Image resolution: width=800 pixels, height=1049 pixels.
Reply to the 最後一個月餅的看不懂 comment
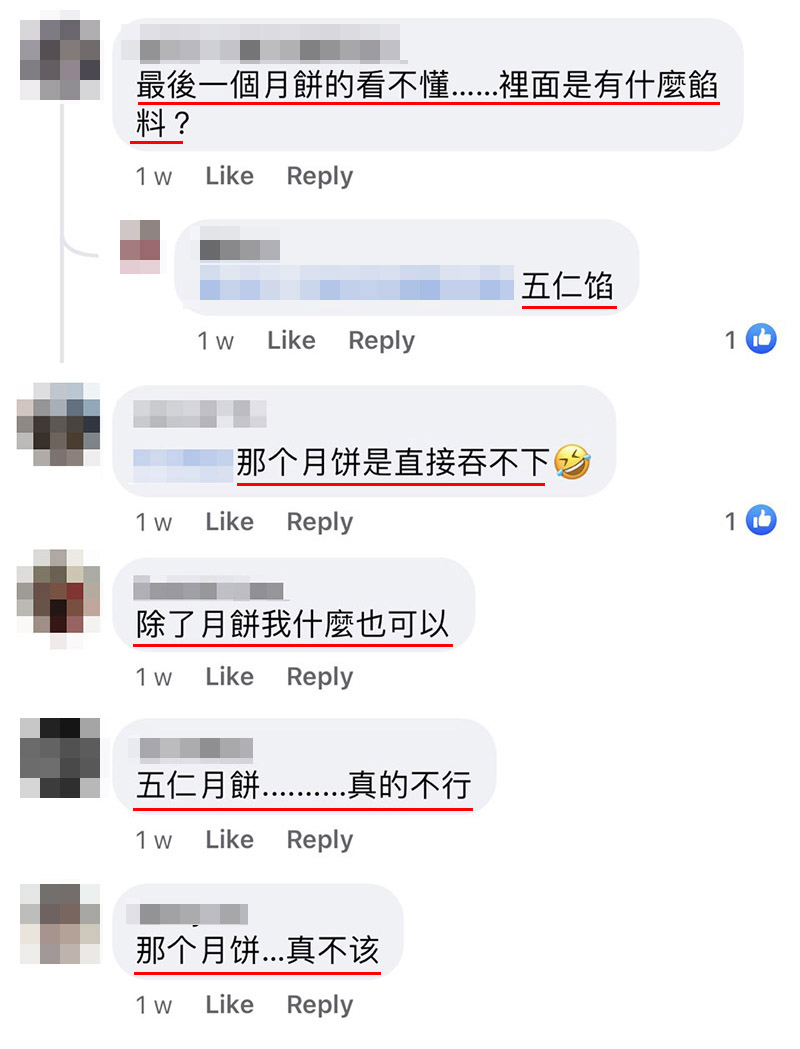(320, 177)
